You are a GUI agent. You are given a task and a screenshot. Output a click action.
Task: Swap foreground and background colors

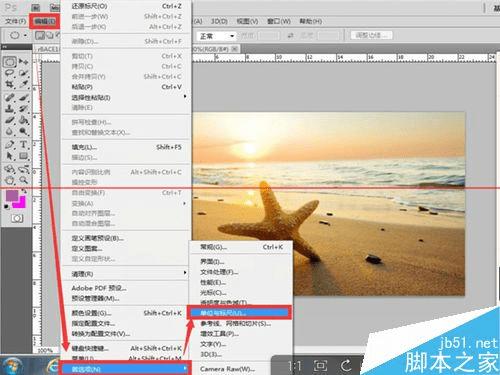24,191
